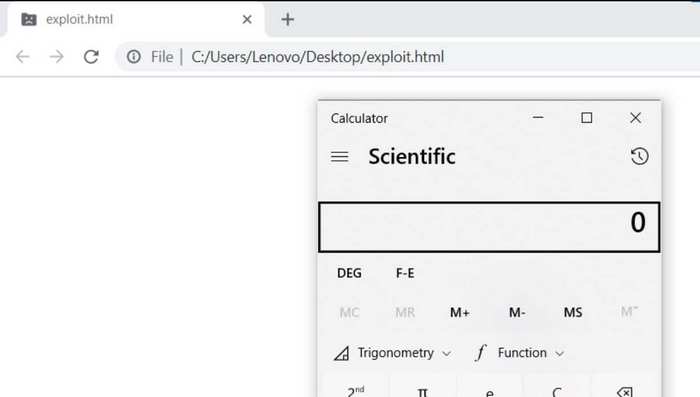Close the exploit.html tab

tap(247, 19)
